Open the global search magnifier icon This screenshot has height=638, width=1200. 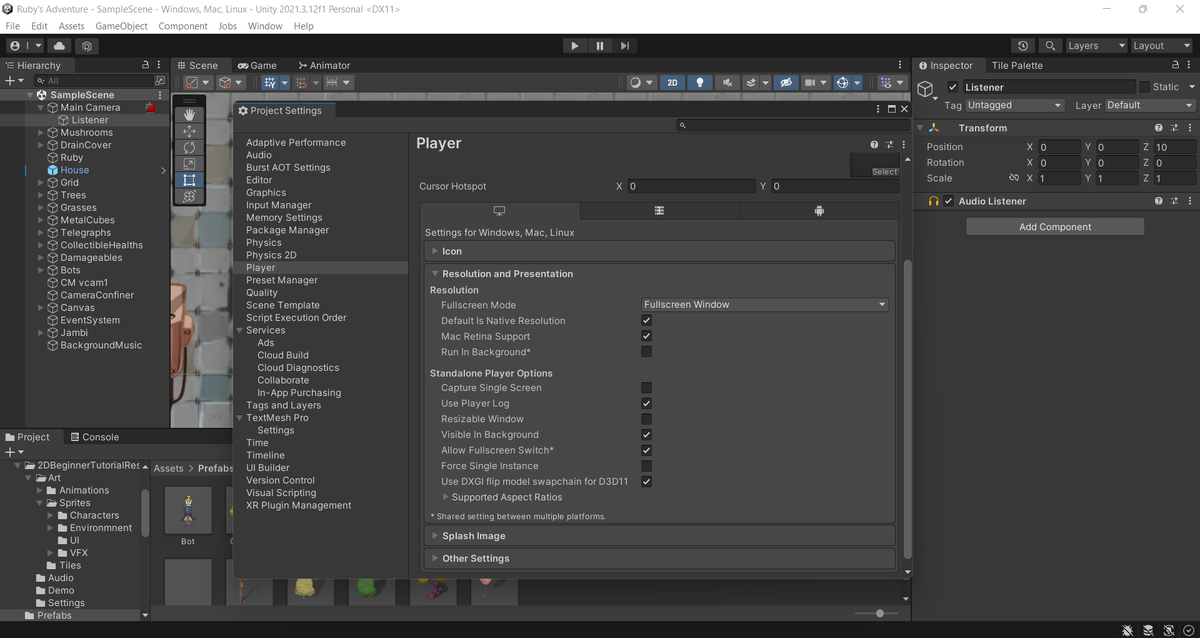[1050, 46]
